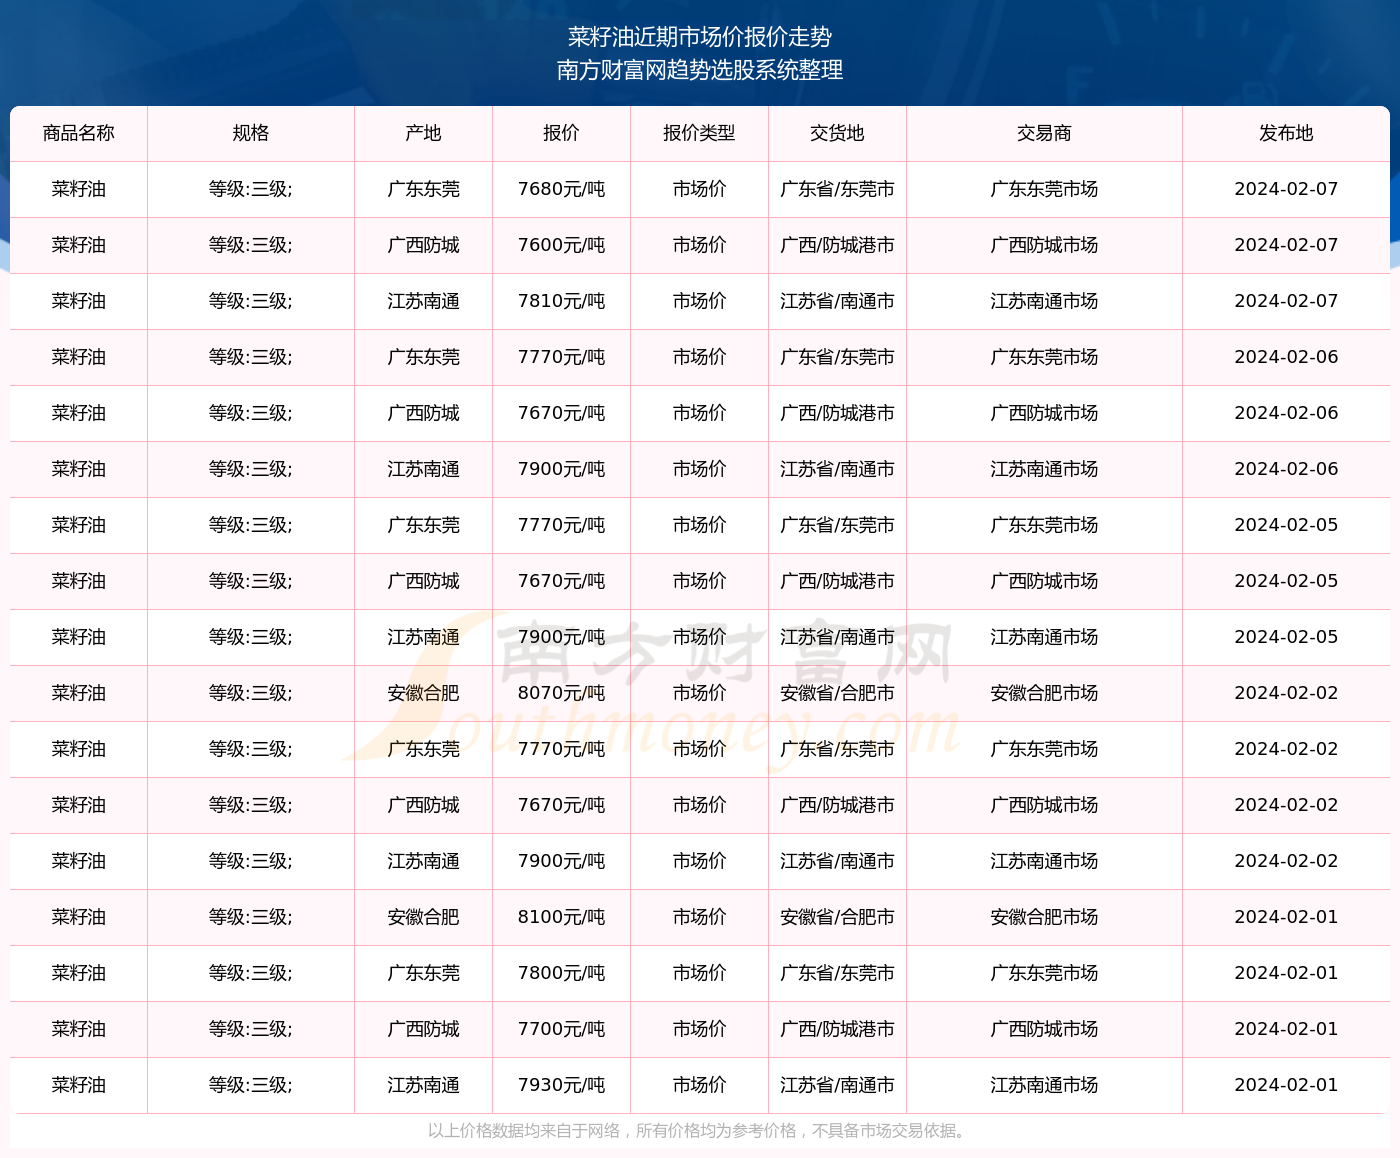Click 广西防城 origin in the 7700元/吨 row

pos(424,1029)
